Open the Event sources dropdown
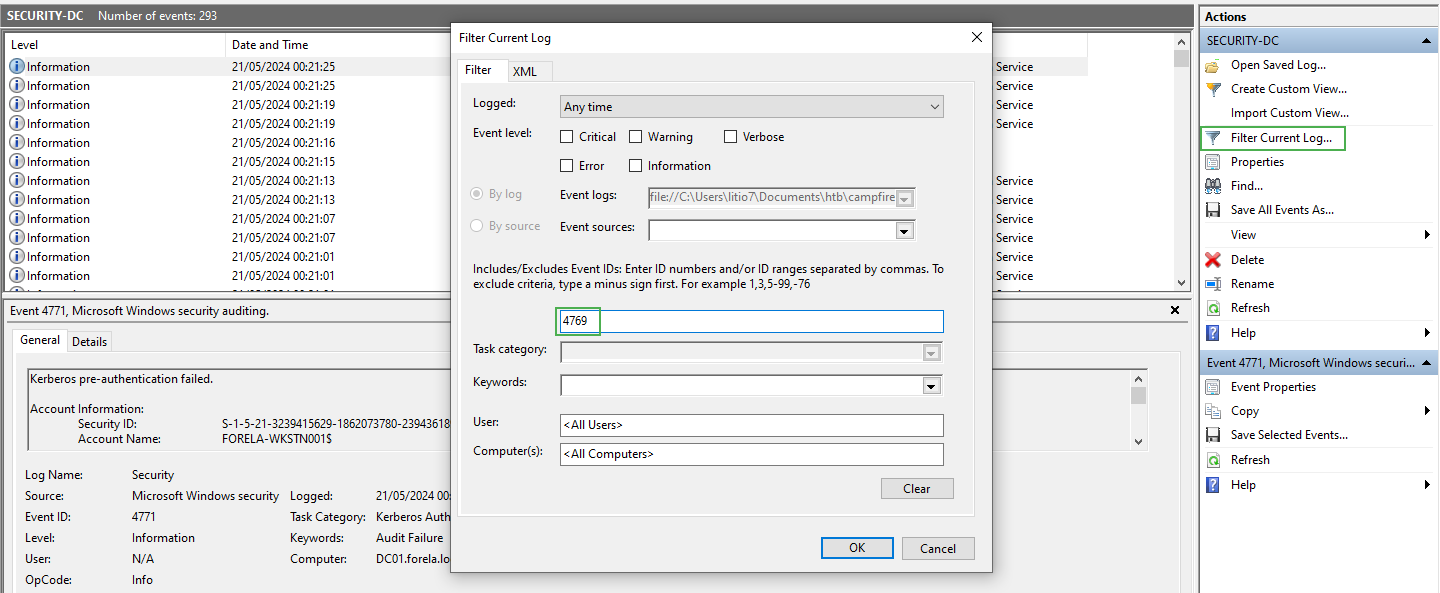Viewport: 1440px width, 593px height. coord(905,230)
